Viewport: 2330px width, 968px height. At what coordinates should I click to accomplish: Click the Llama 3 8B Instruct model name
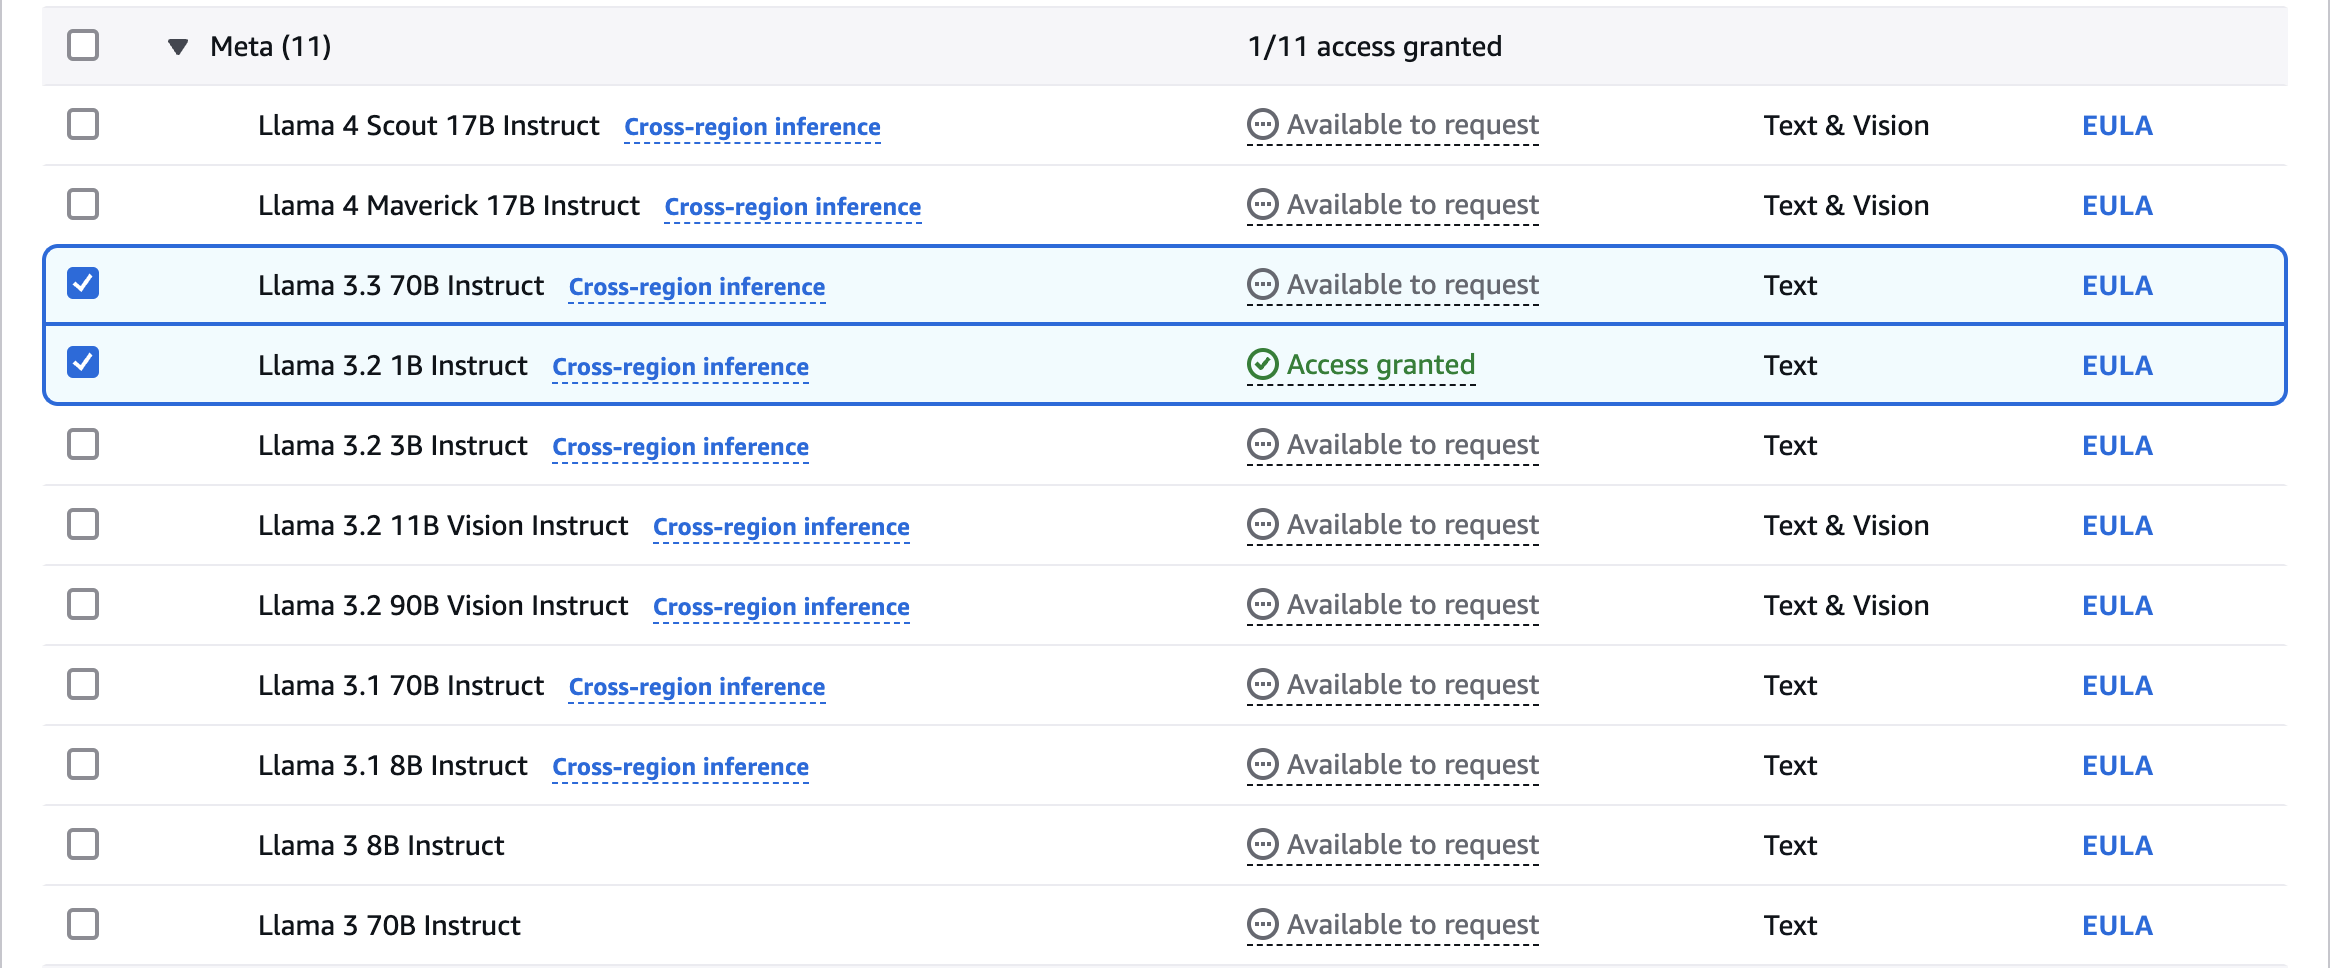click(x=381, y=846)
